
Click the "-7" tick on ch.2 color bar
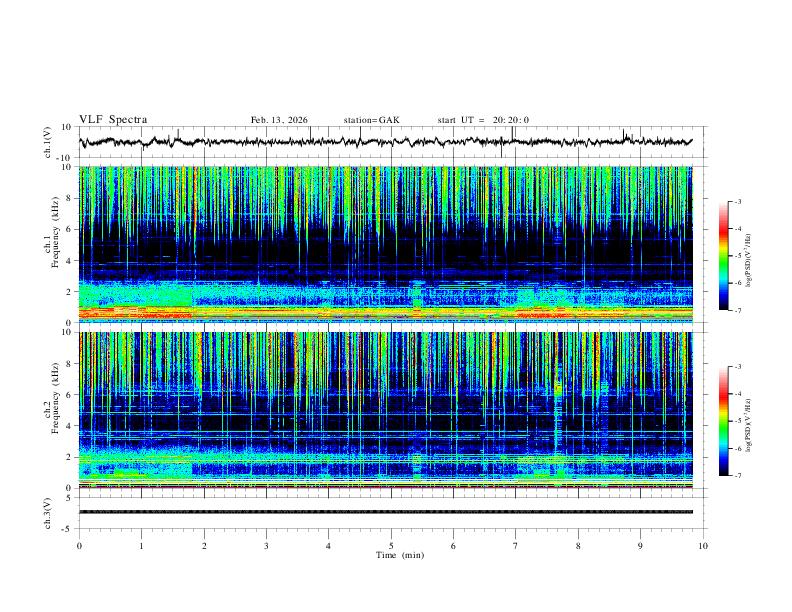pos(738,476)
